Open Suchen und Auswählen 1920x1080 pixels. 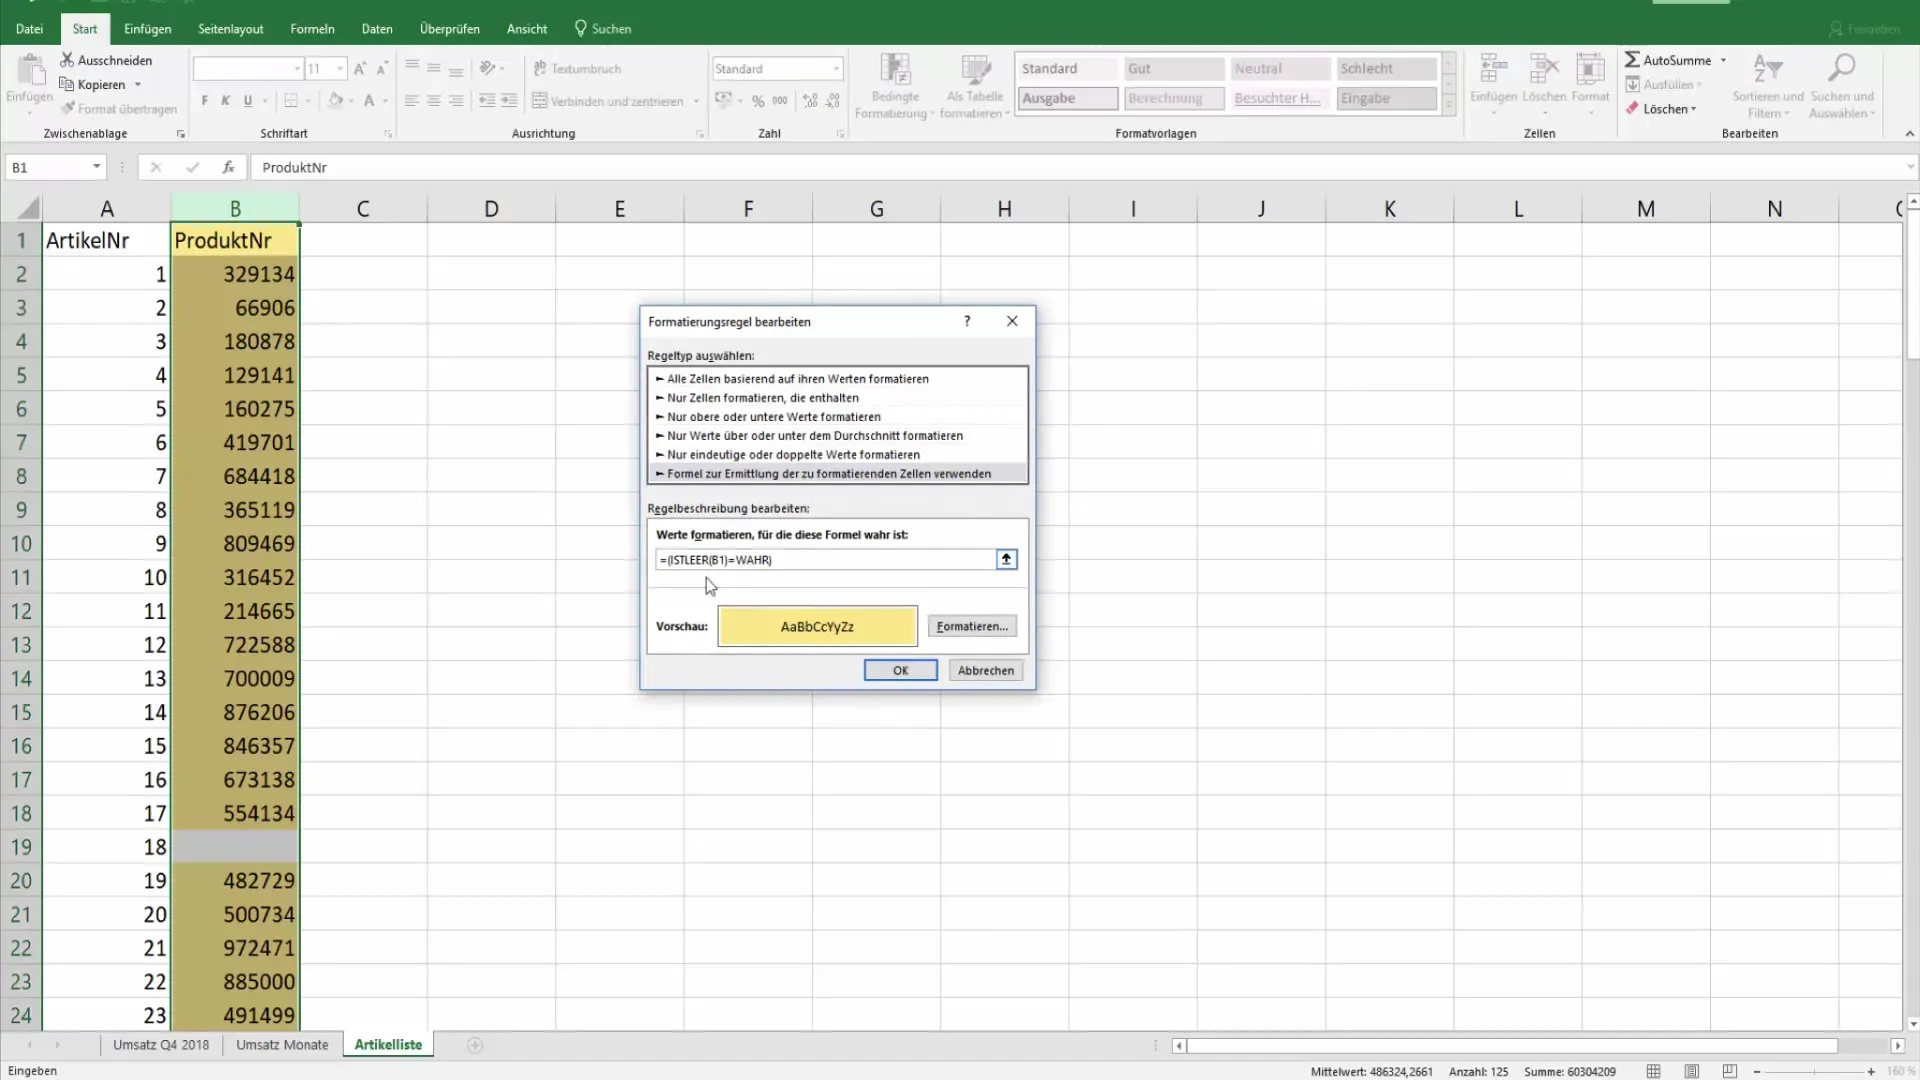tap(1842, 86)
